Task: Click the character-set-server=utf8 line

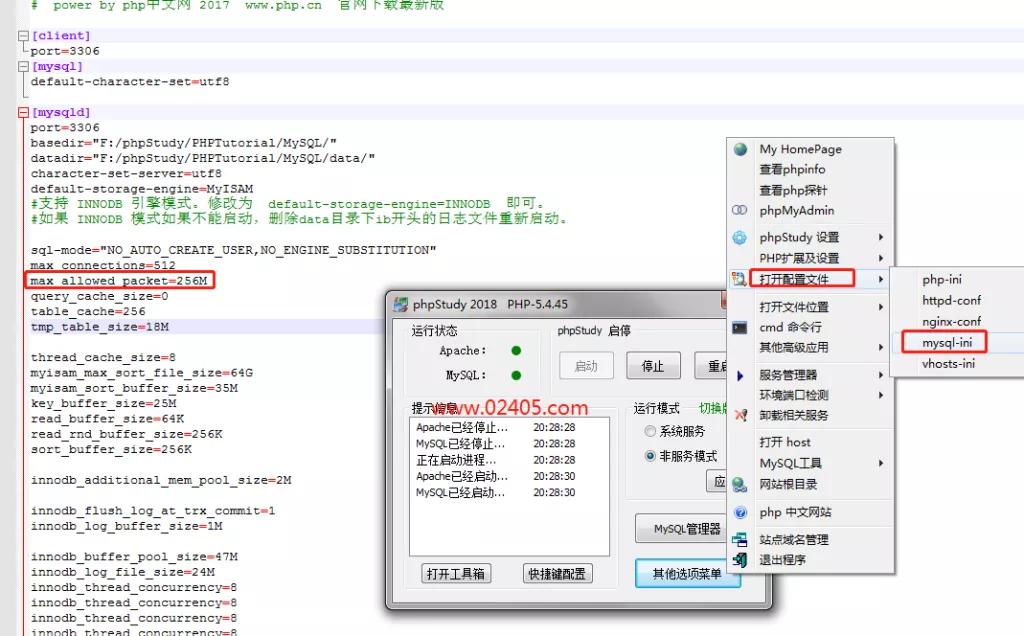Action: tap(126, 174)
